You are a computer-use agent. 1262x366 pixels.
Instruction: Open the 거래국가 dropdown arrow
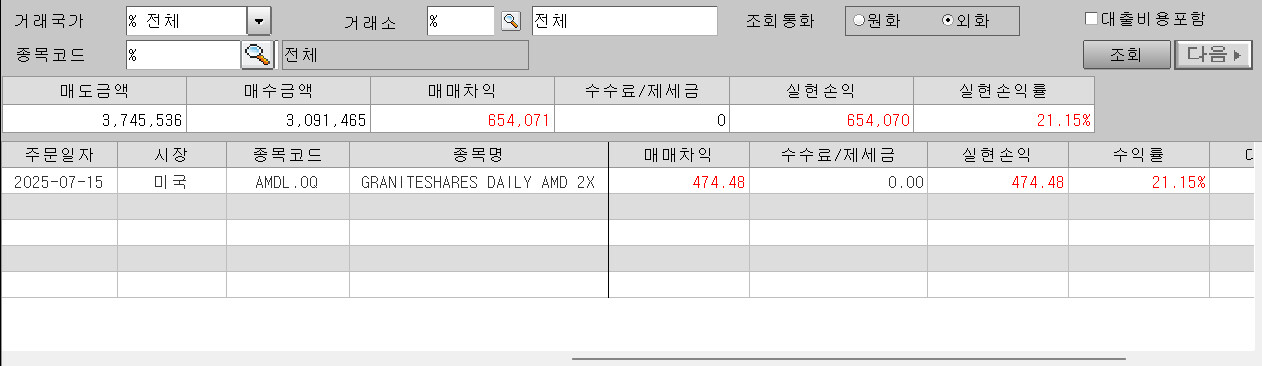point(260,21)
